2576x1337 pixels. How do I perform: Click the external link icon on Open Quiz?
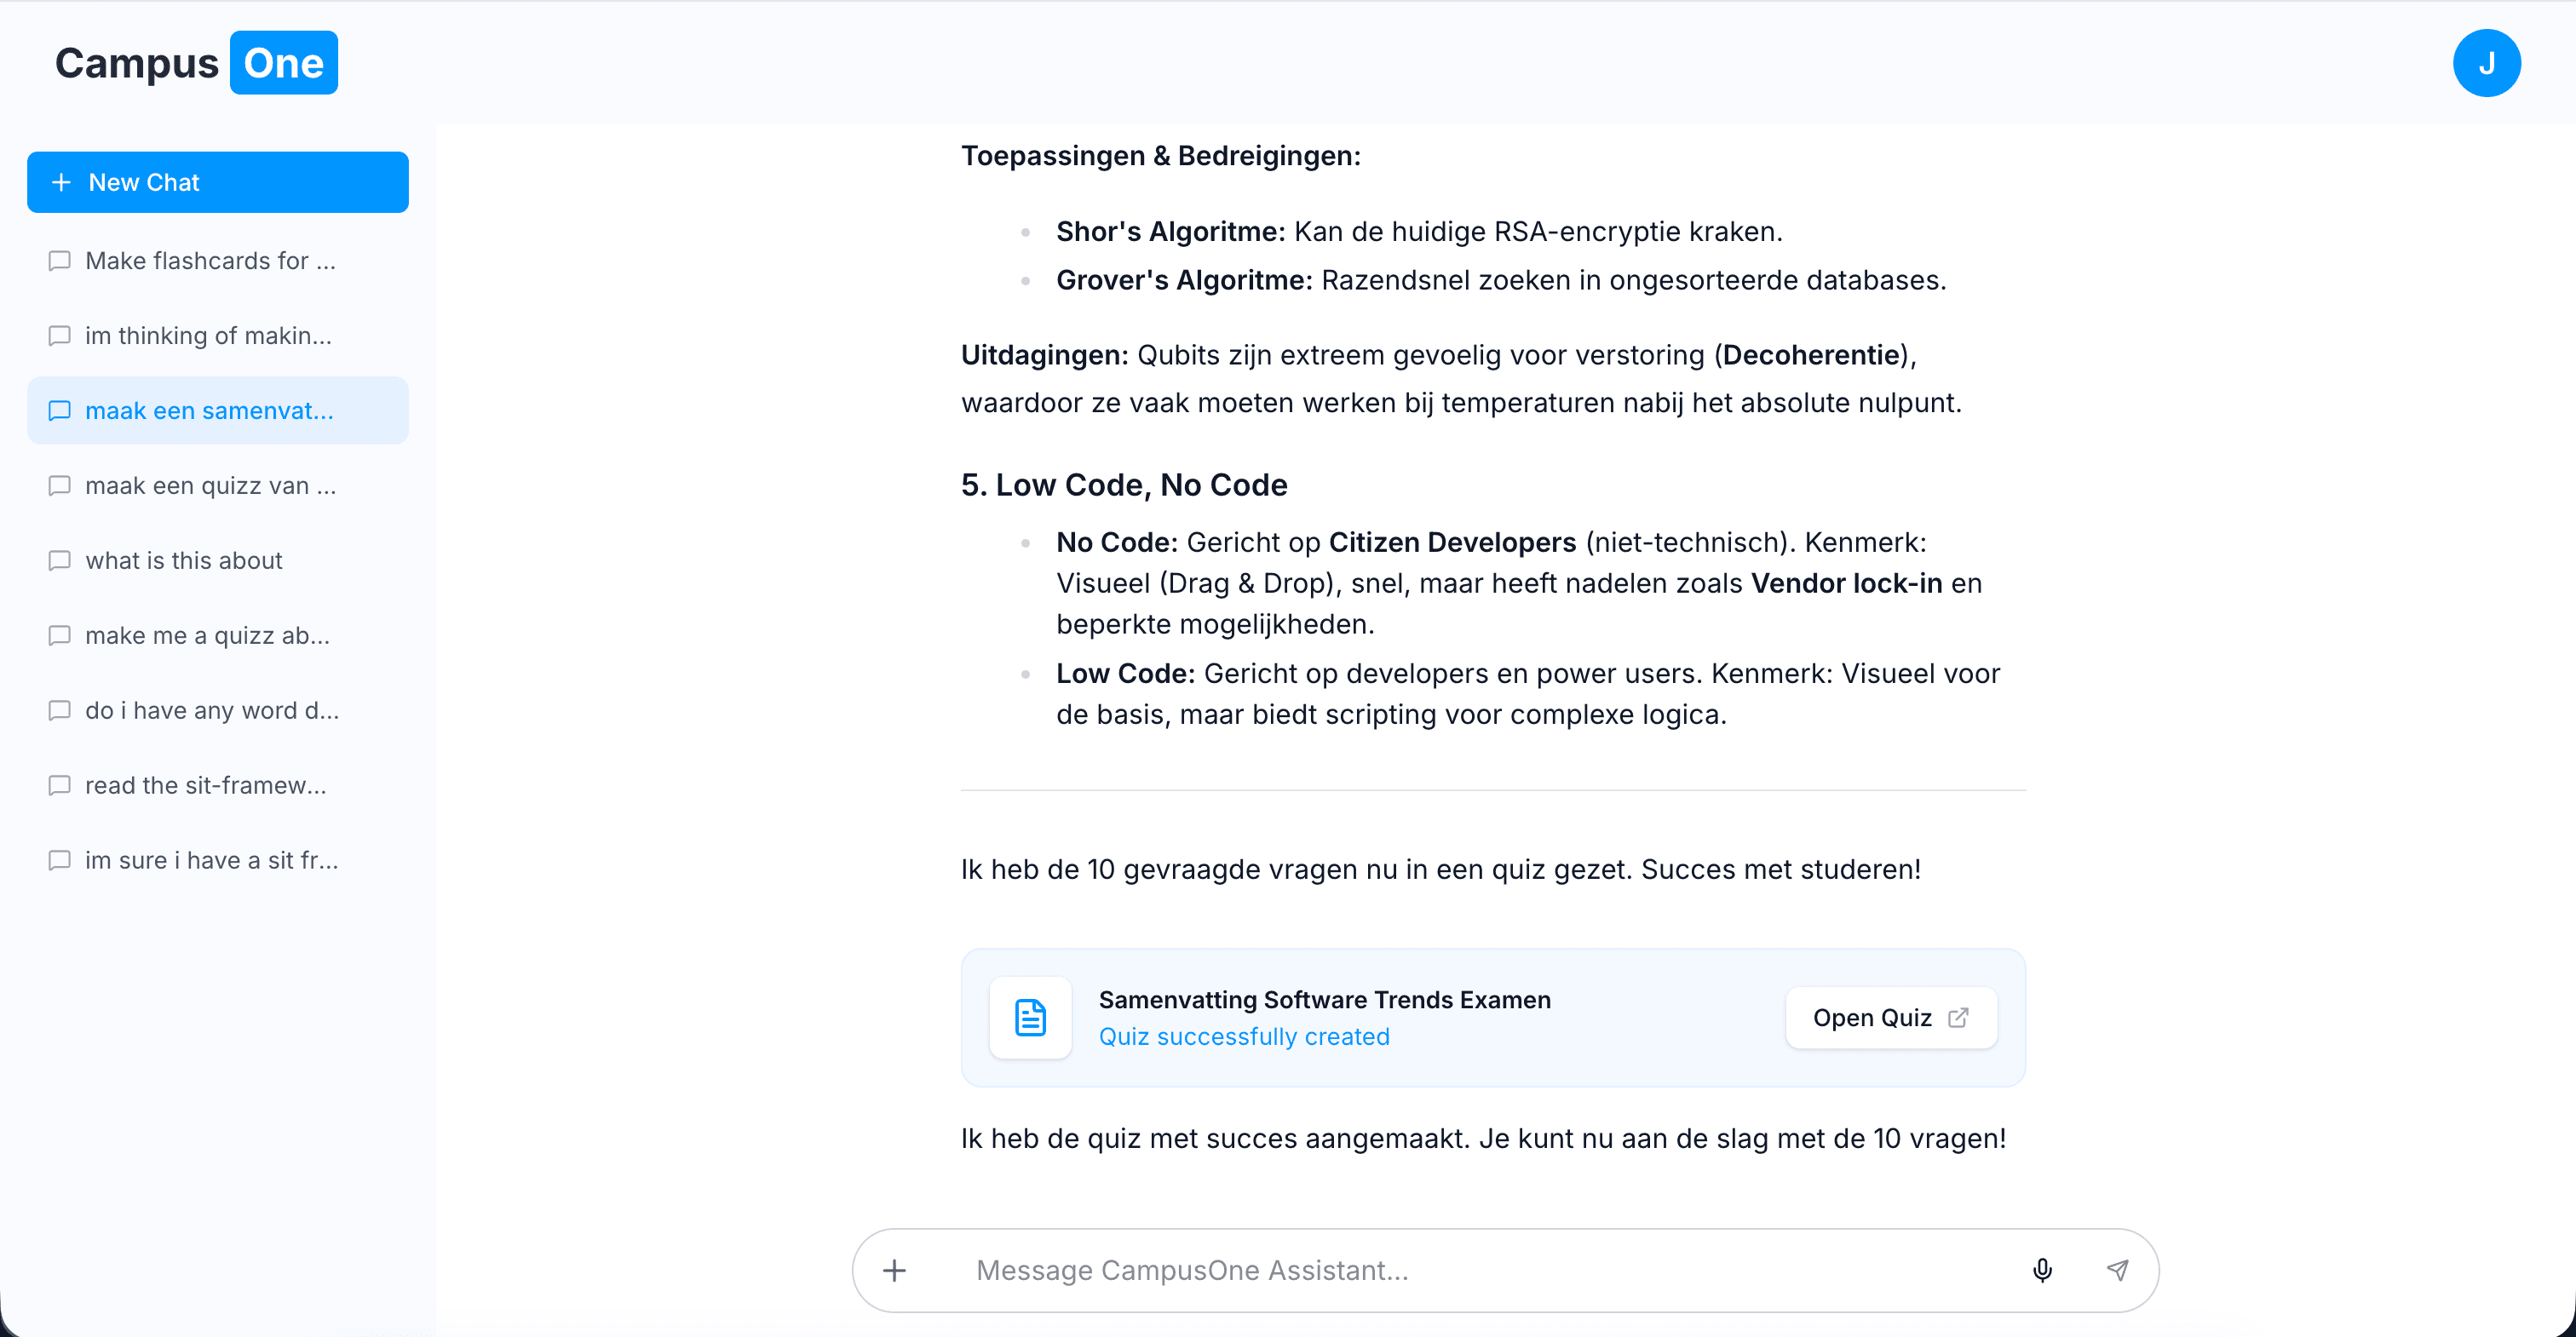[x=1958, y=1017]
